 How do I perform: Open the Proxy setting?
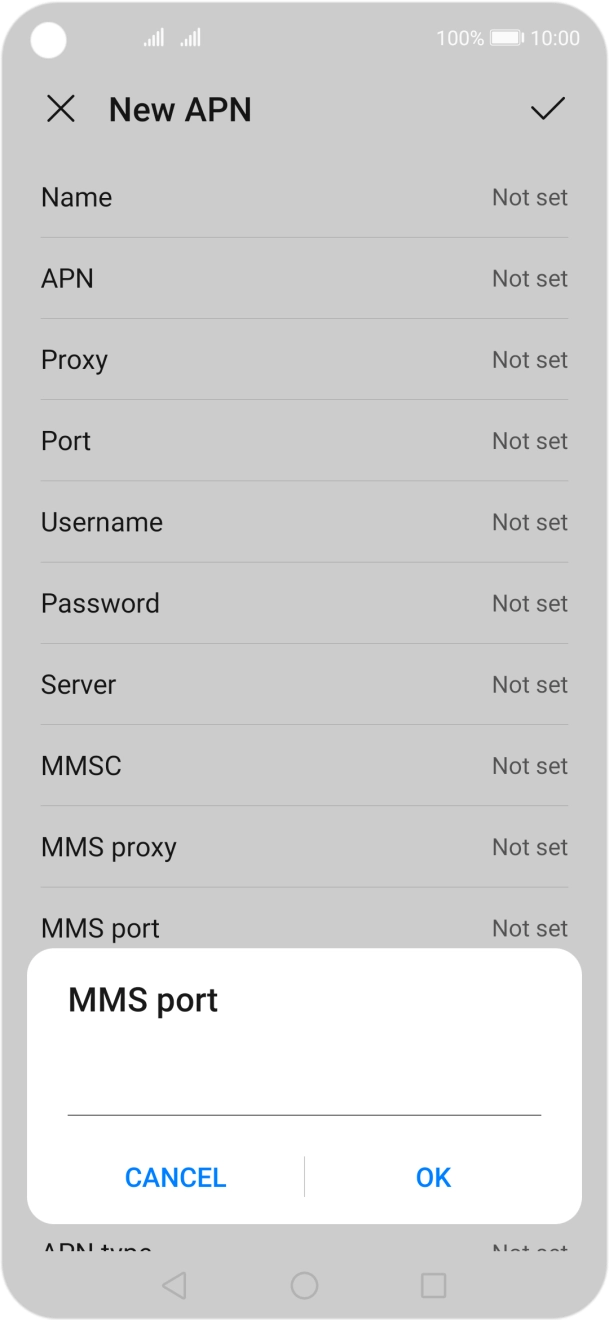click(x=304, y=359)
